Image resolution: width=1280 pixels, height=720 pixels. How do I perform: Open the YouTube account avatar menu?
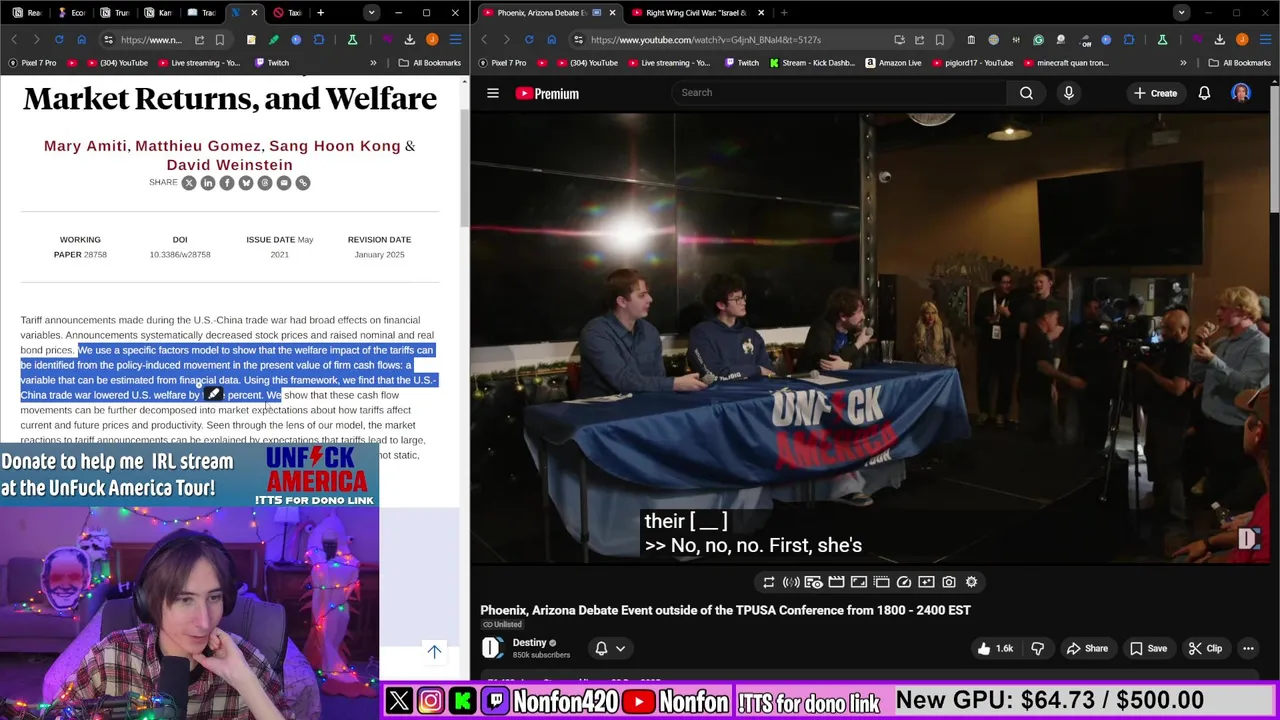pyautogui.click(x=1241, y=93)
